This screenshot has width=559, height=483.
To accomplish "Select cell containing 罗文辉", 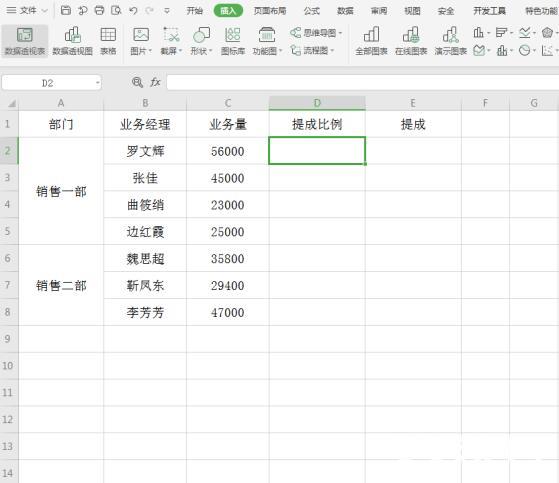I will [145, 151].
